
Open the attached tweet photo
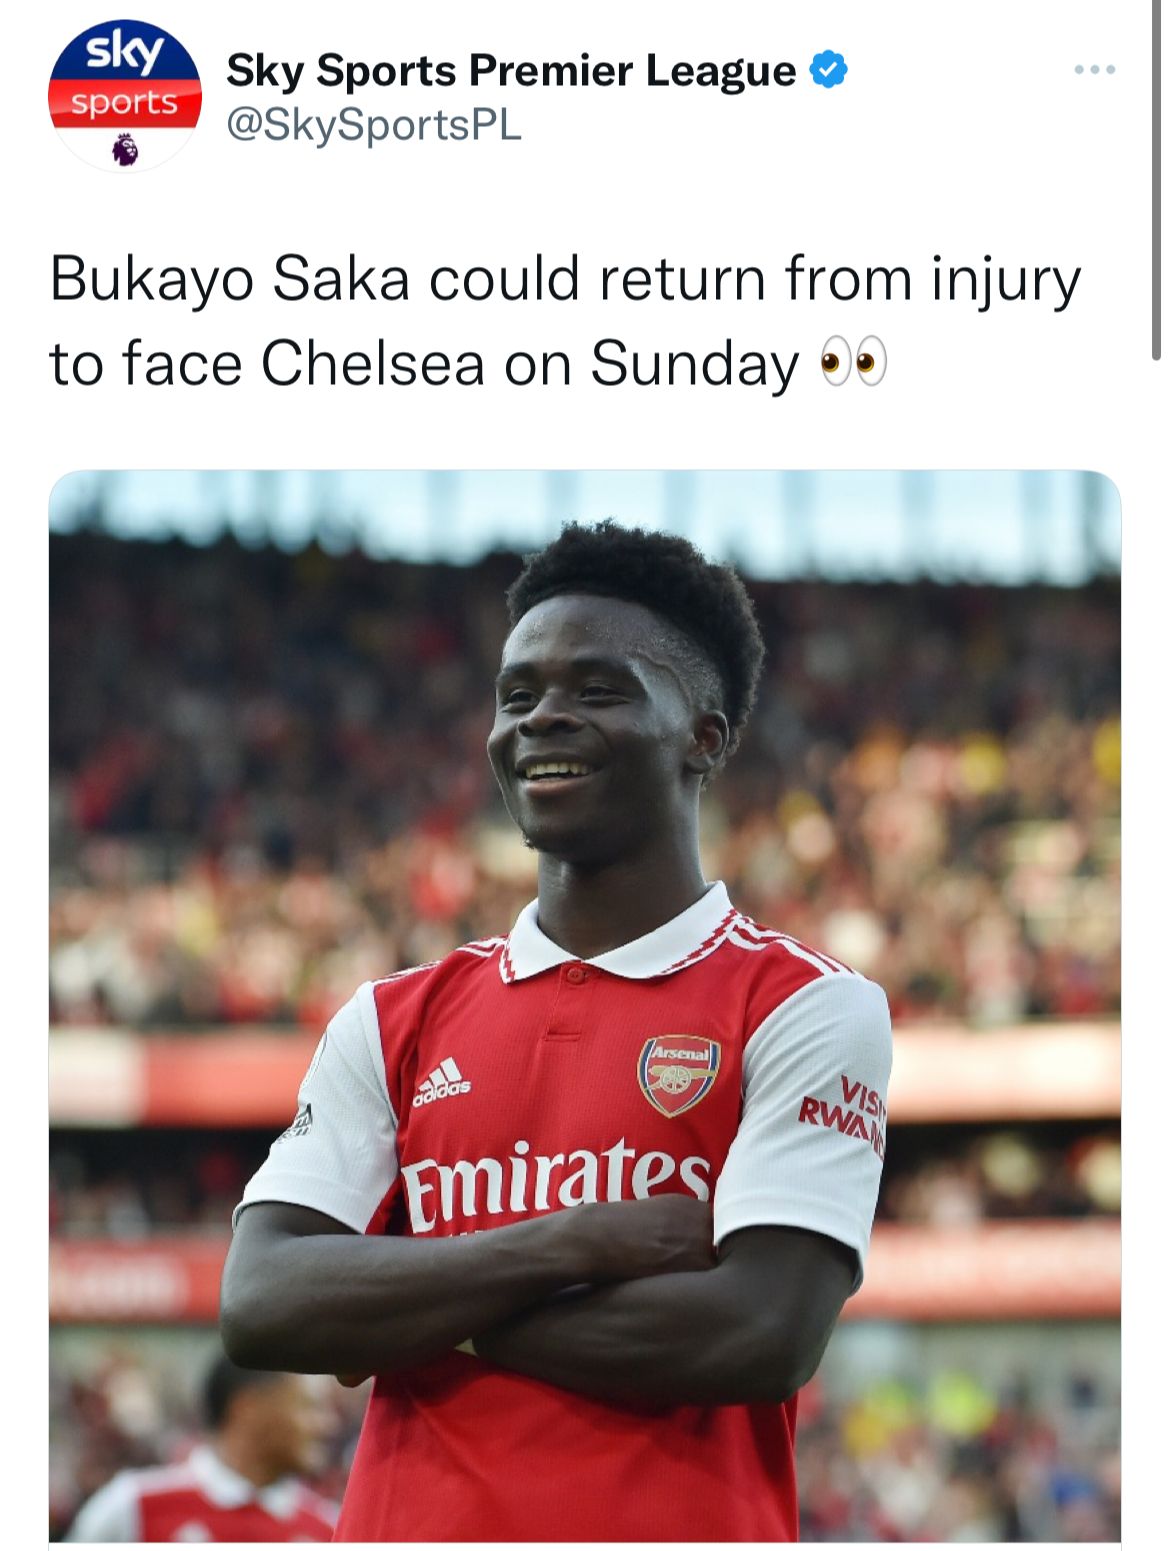[x=585, y=1006]
